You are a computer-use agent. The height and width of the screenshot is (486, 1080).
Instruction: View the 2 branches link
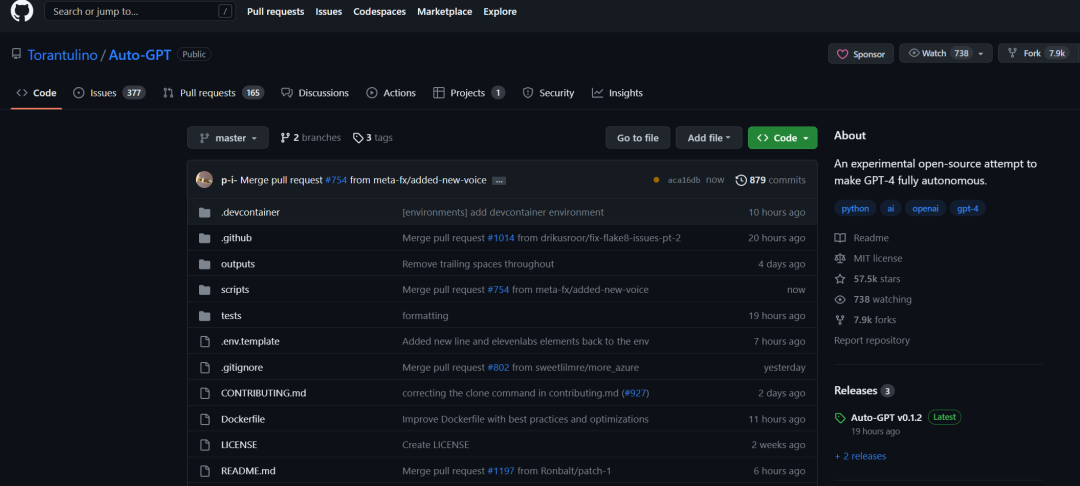coord(311,138)
